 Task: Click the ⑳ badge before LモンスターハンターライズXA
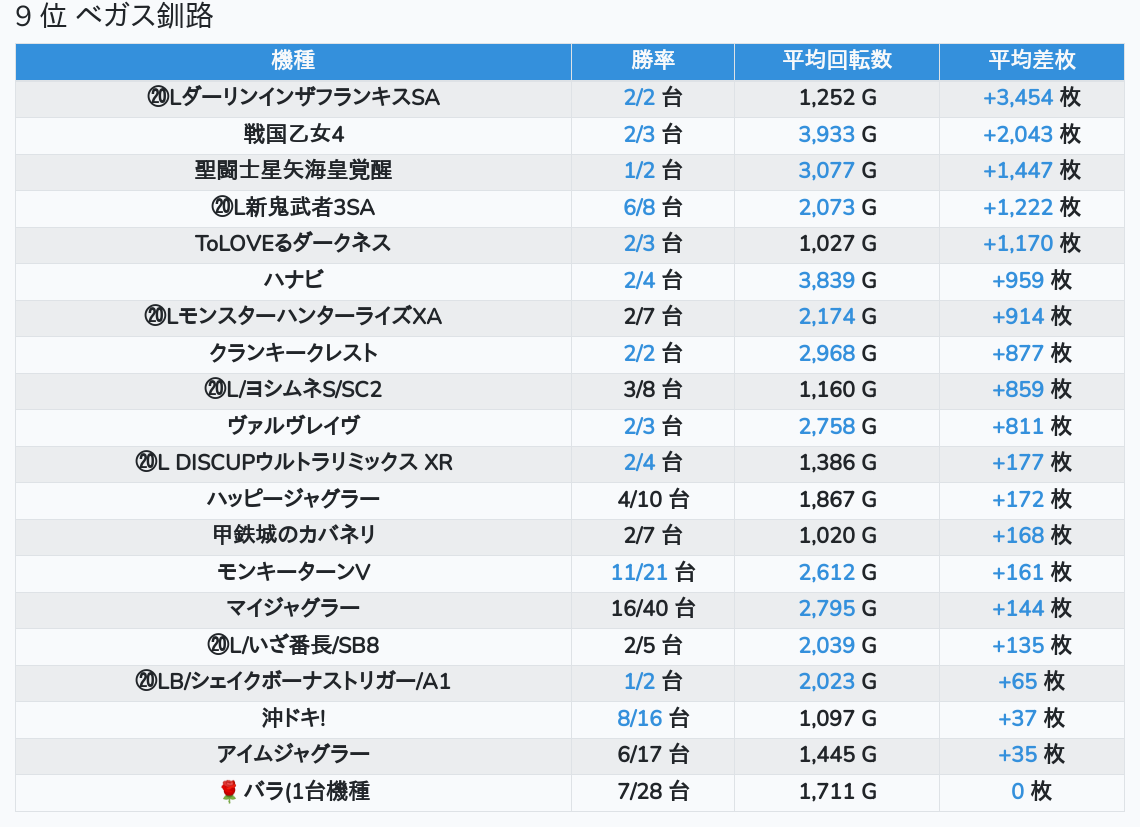click(x=155, y=317)
